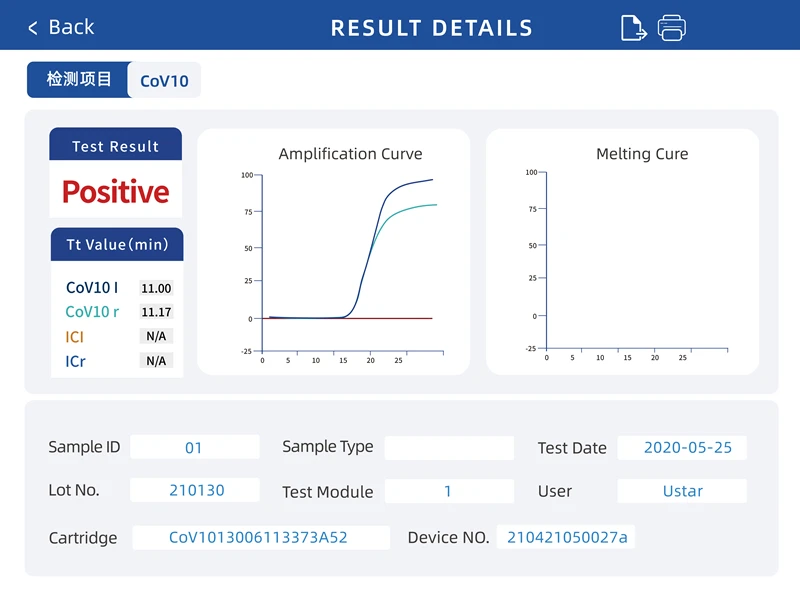
Task: Click the Sample Type label
Action: (x=328, y=447)
